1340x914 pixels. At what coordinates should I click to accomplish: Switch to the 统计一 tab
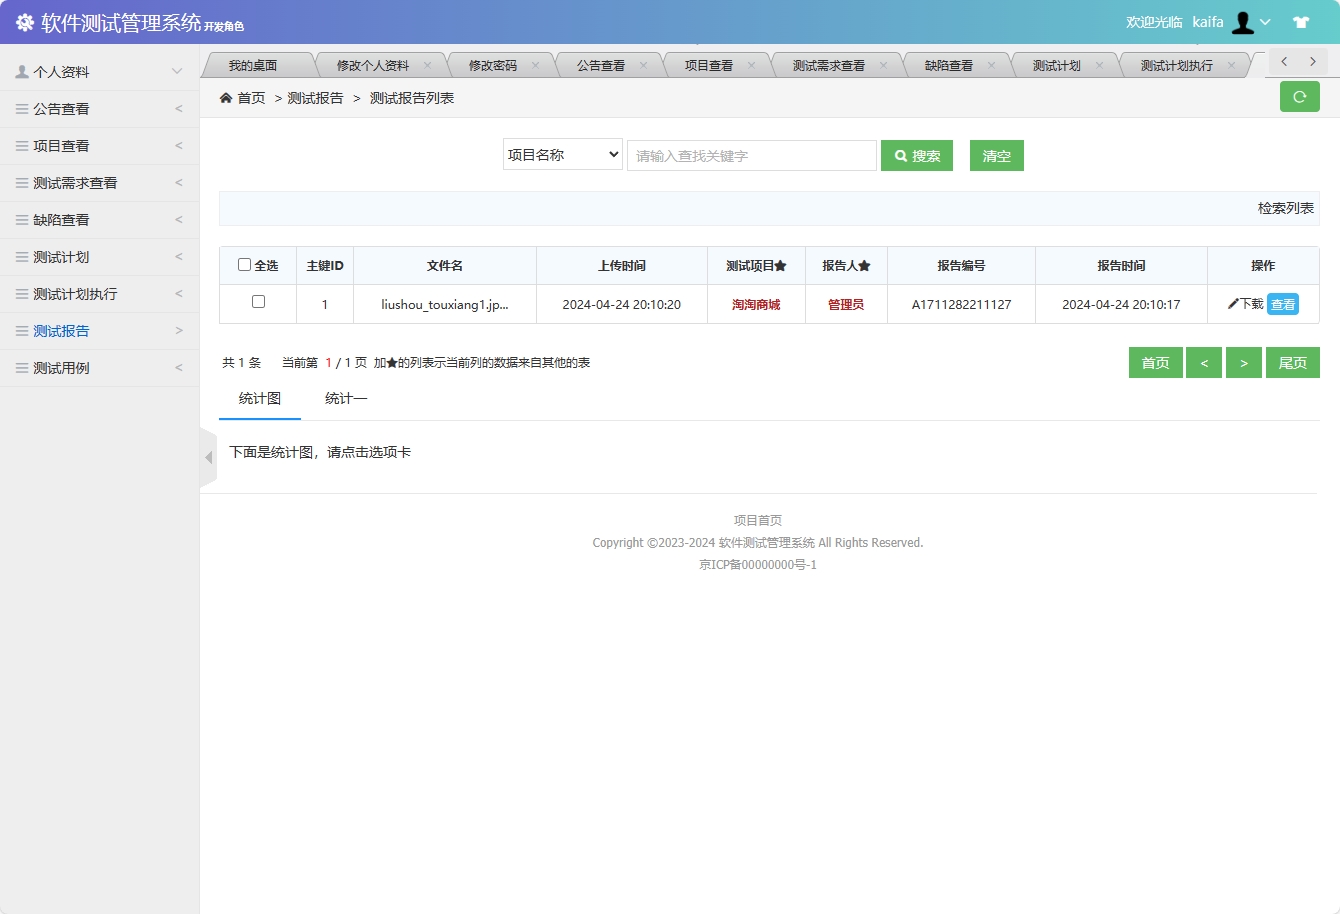click(x=346, y=397)
